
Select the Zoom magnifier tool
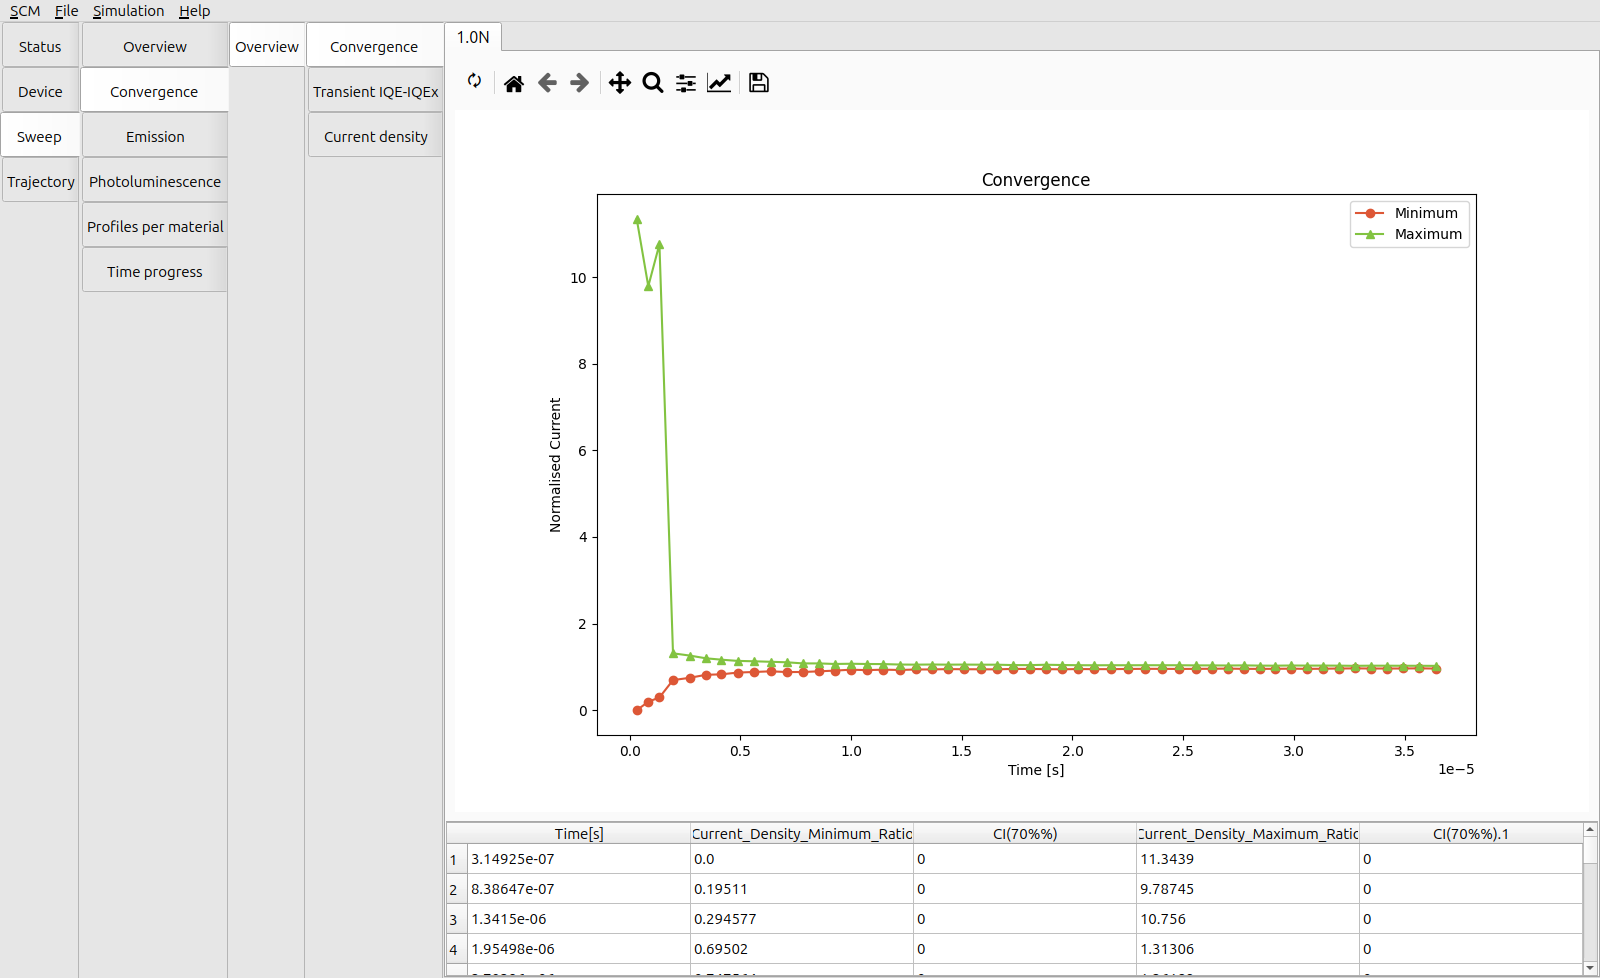653,83
